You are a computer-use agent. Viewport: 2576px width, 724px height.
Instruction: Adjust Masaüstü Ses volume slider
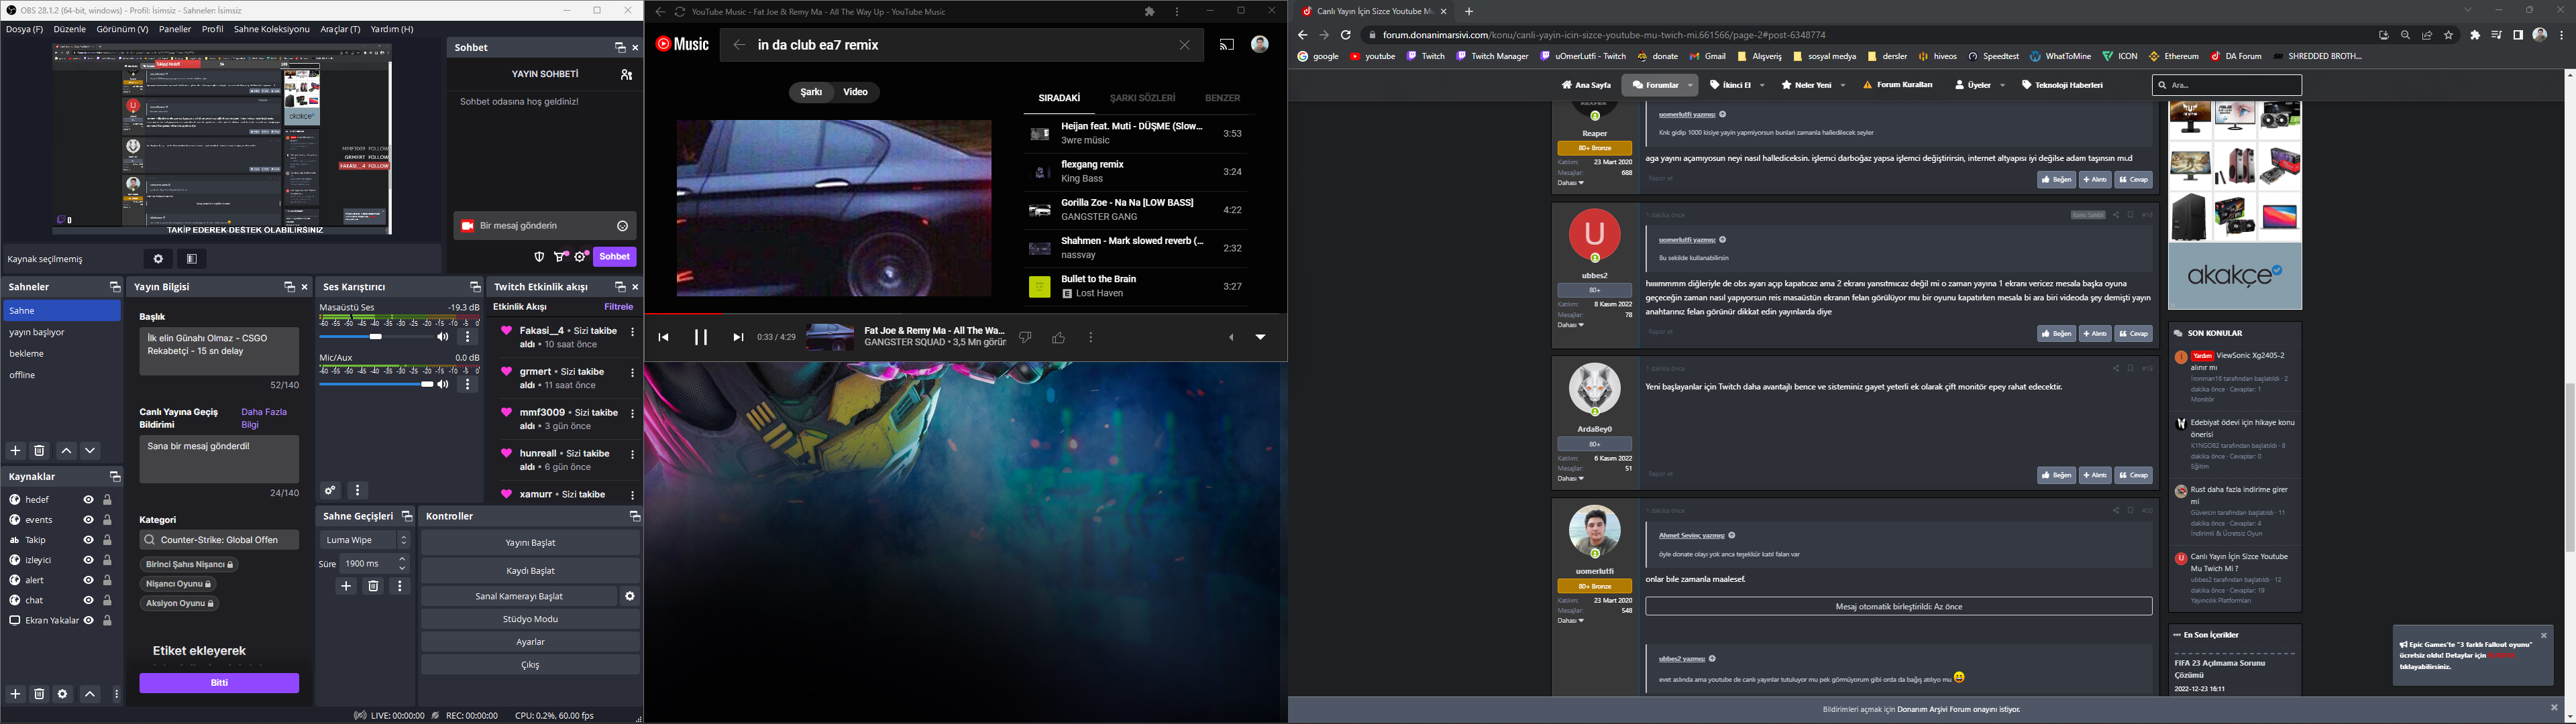click(375, 337)
